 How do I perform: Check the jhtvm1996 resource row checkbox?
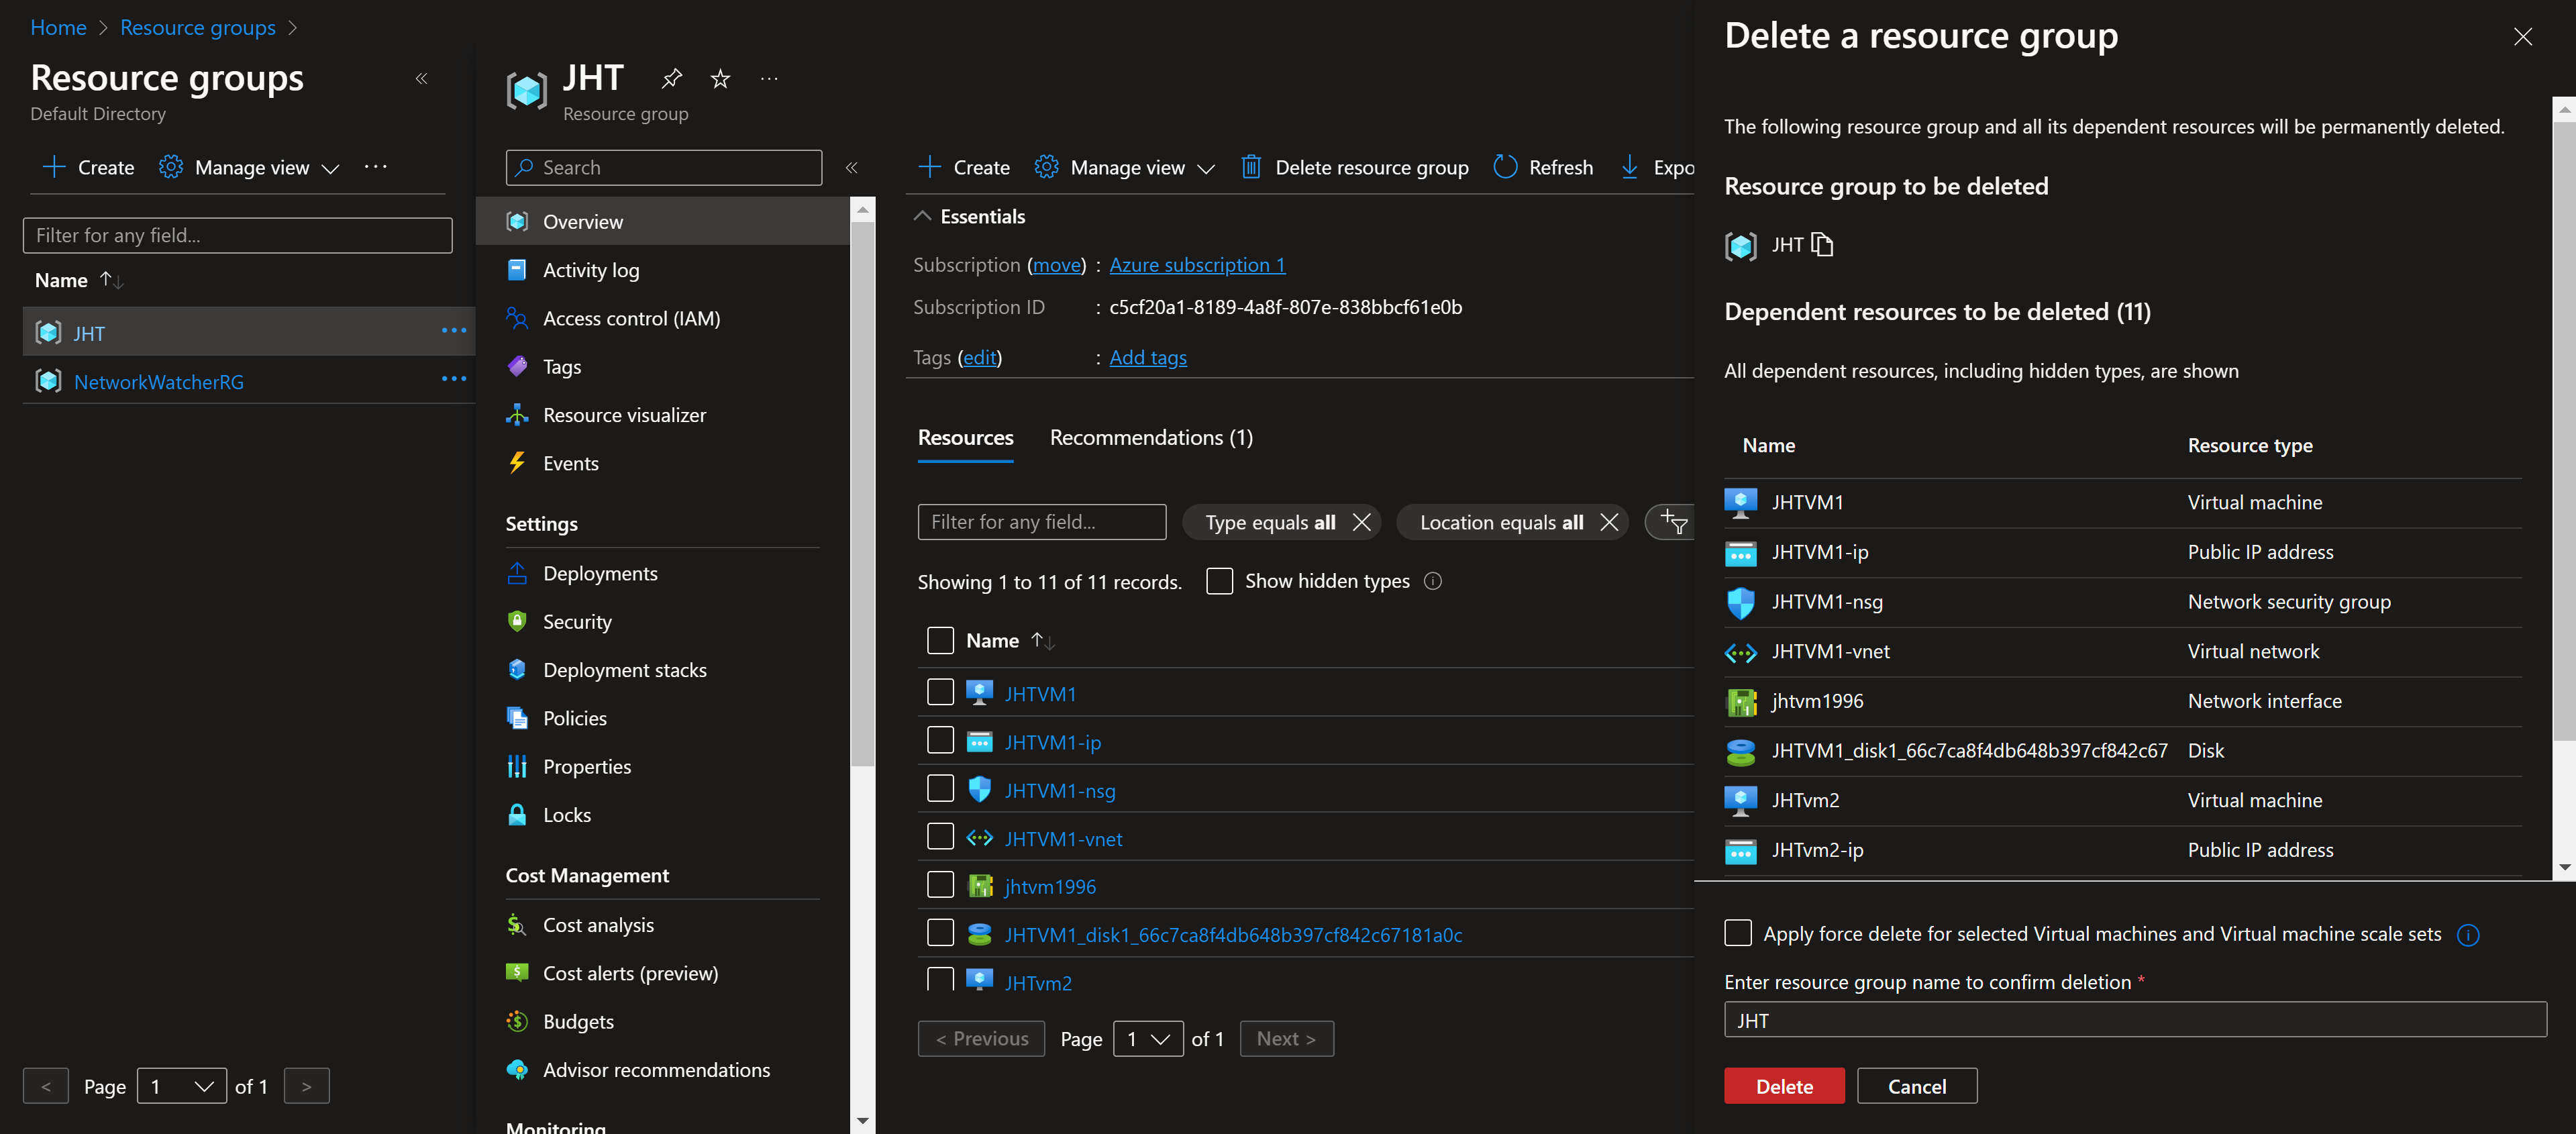940,884
